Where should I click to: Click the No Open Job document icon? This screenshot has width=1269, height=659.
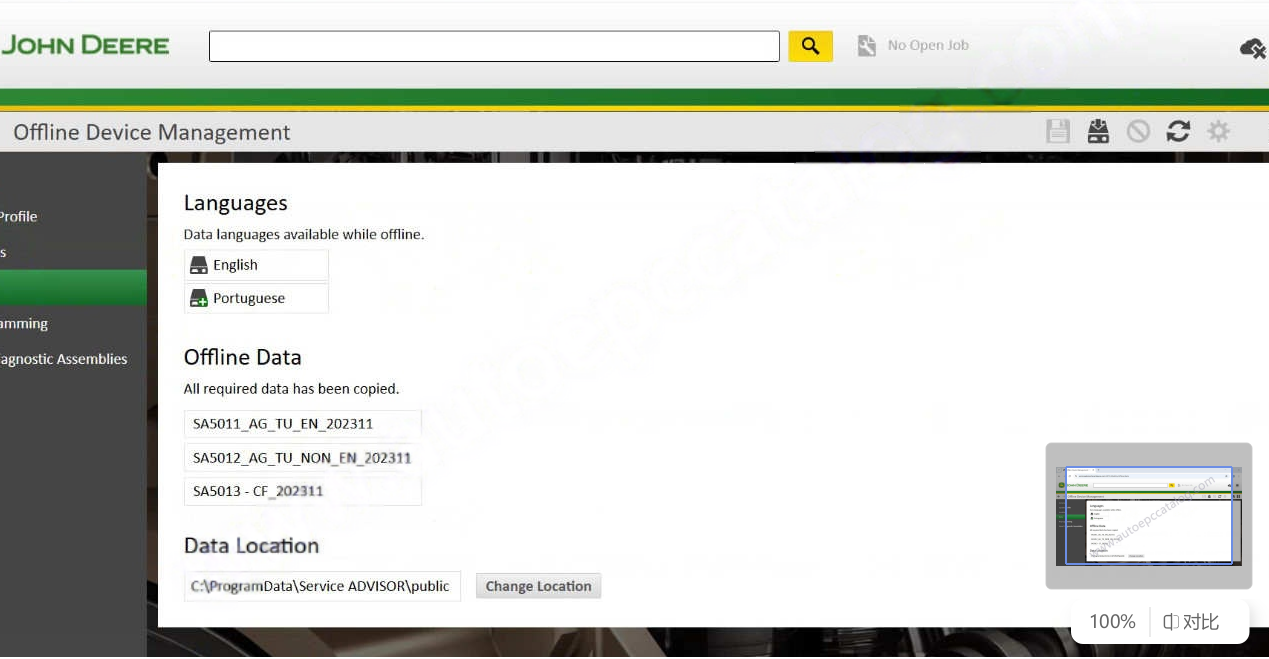click(866, 45)
